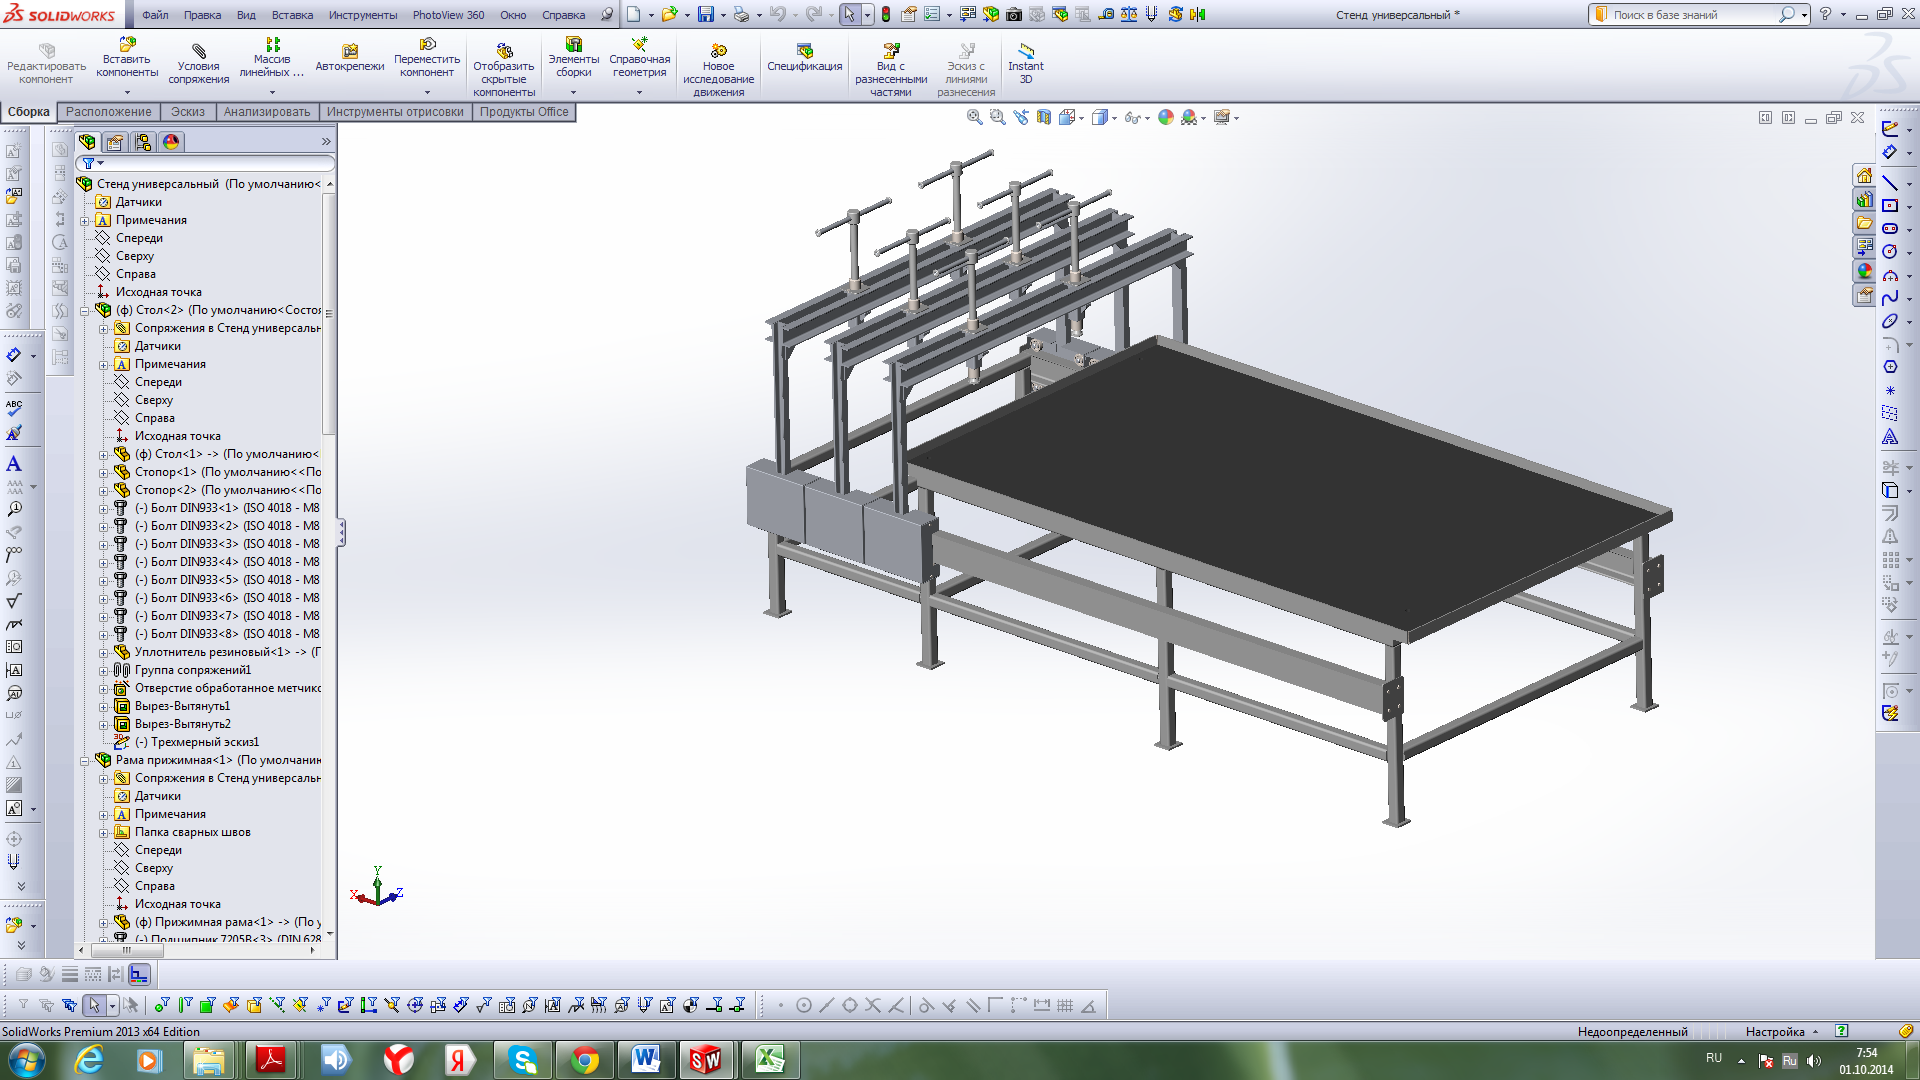Open DisplayManager colored sphere tab

[171, 142]
